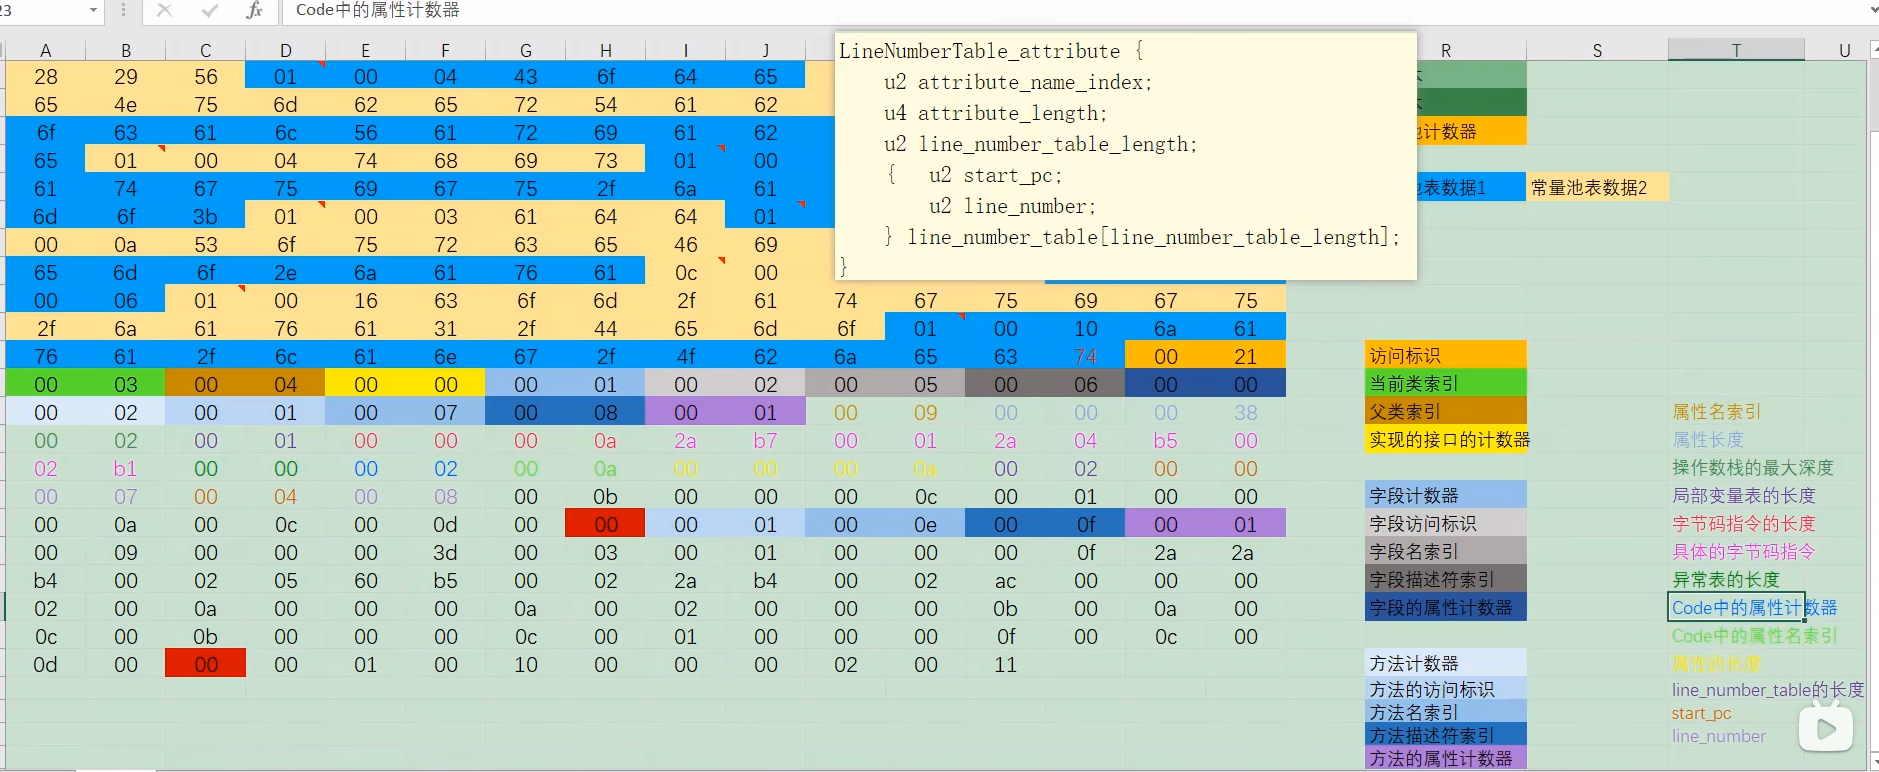The image size is (1879, 772).
Task: Select column A header
Action: pyautogui.click(x=45, y=50)
